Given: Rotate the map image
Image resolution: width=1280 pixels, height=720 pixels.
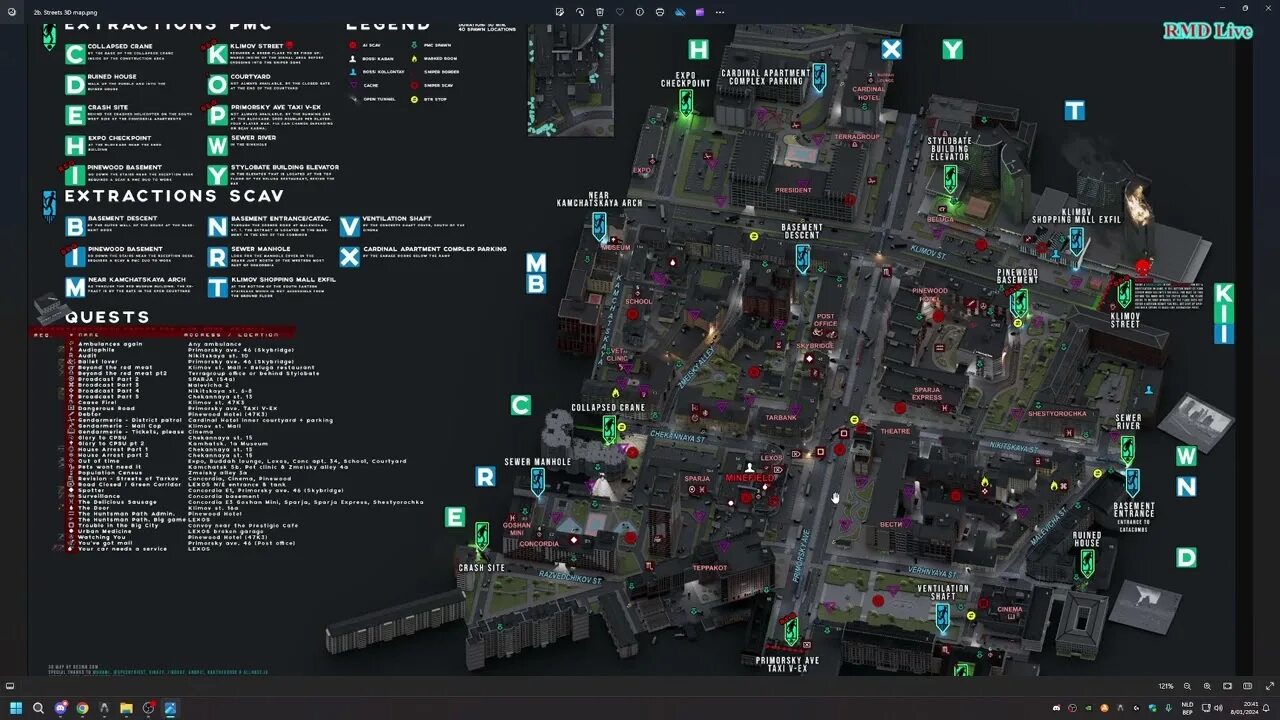Looking at the screenshot, I should (580, 12).
